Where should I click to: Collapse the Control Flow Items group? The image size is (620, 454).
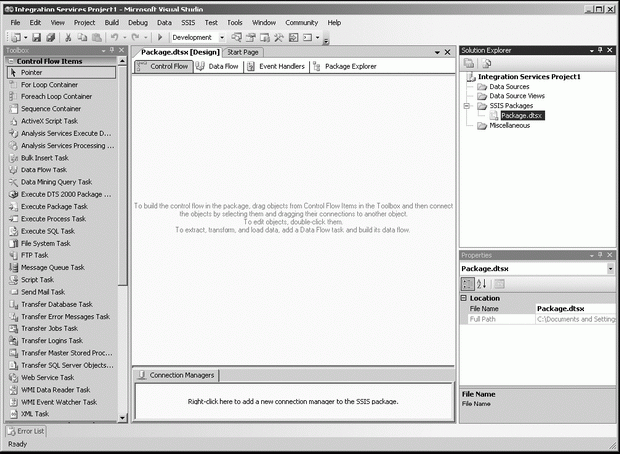11,61
